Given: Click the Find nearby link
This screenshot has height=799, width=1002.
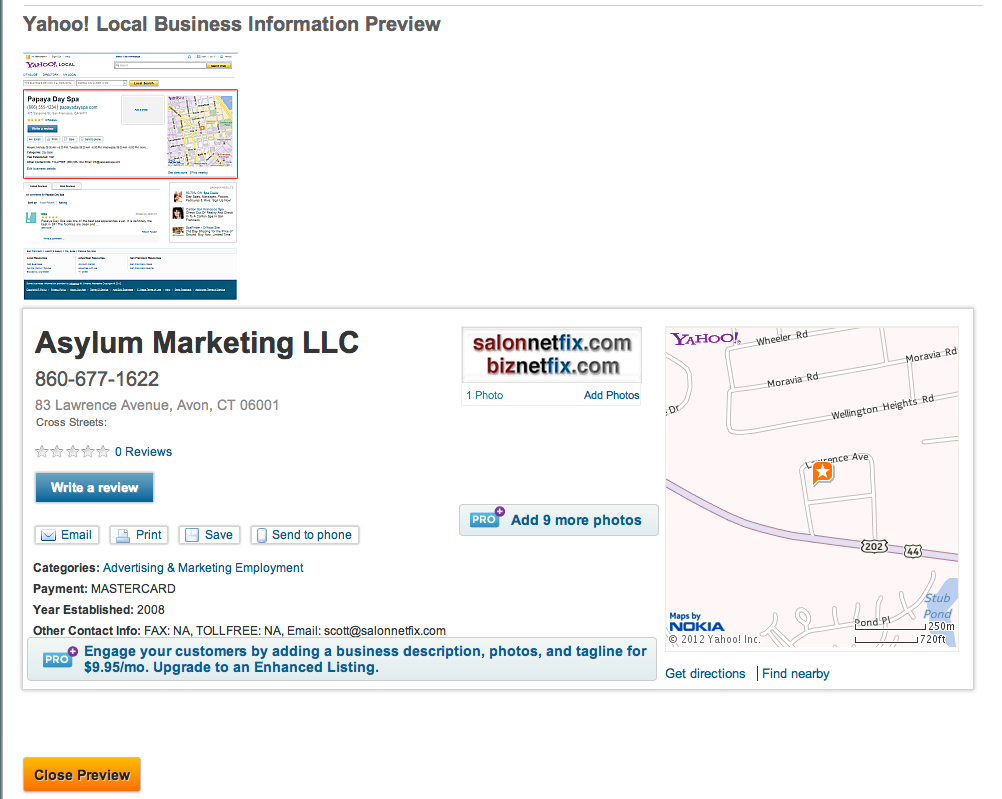Looking at the screenshot, I should tap(795, 674).
